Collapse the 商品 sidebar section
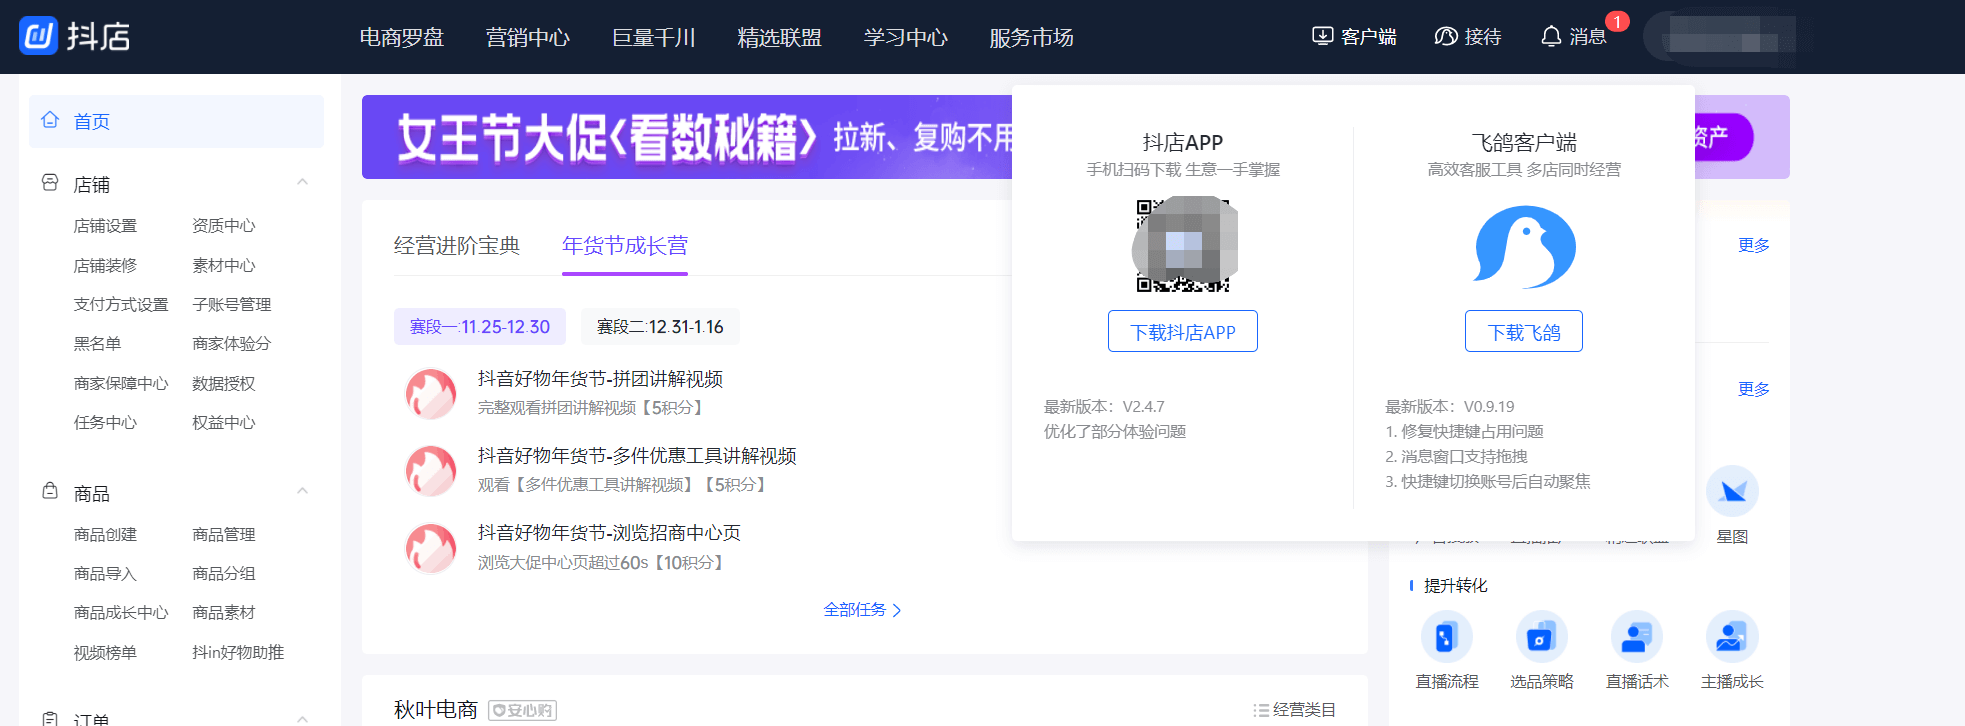1965x726 pixels. (302, 491)
